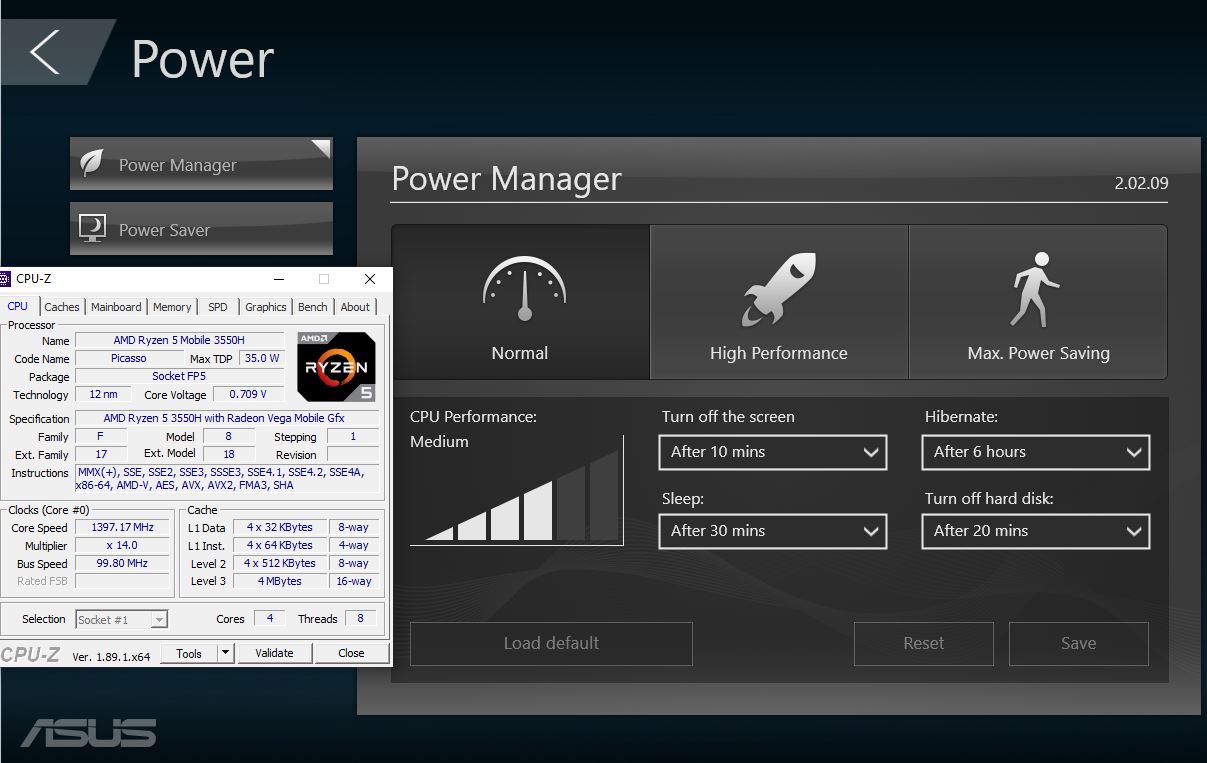Switch to the Caches tab

[x=62, y=307]
